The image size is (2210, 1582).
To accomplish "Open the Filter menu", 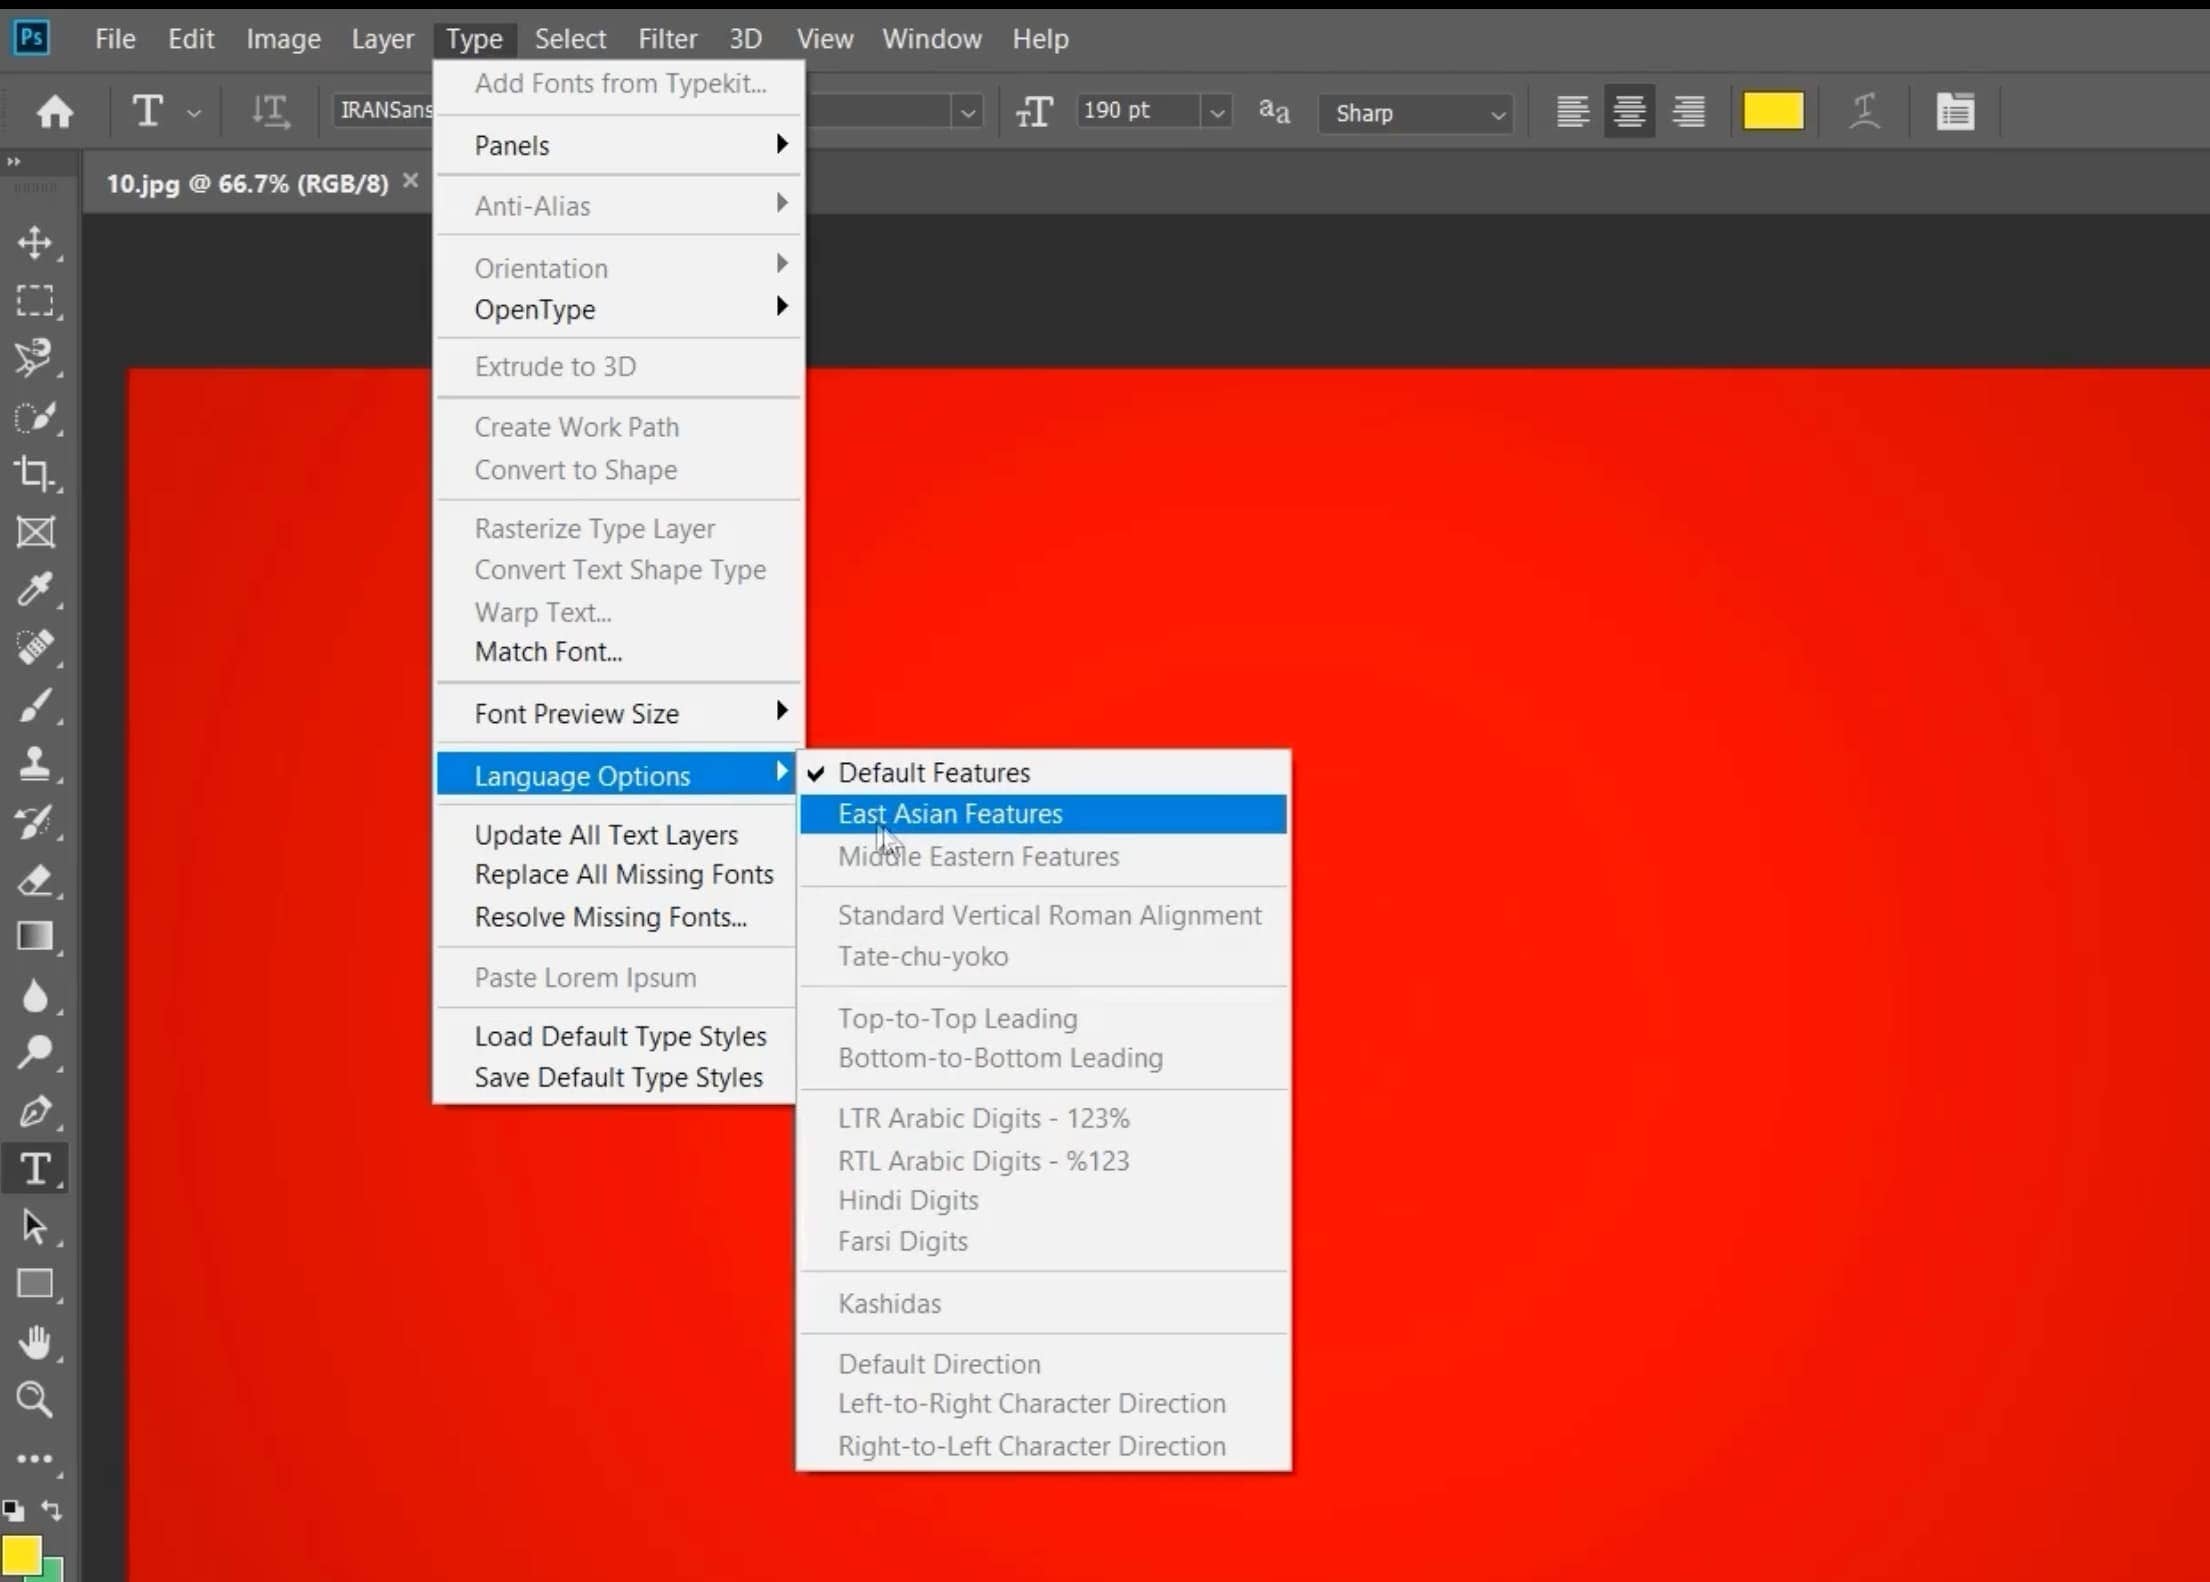I will tap(667, 39).
